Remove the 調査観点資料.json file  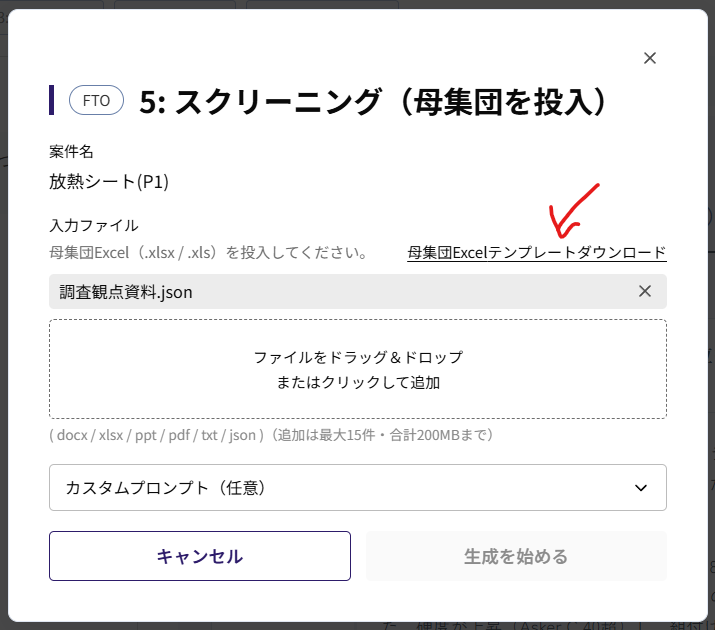644,291
